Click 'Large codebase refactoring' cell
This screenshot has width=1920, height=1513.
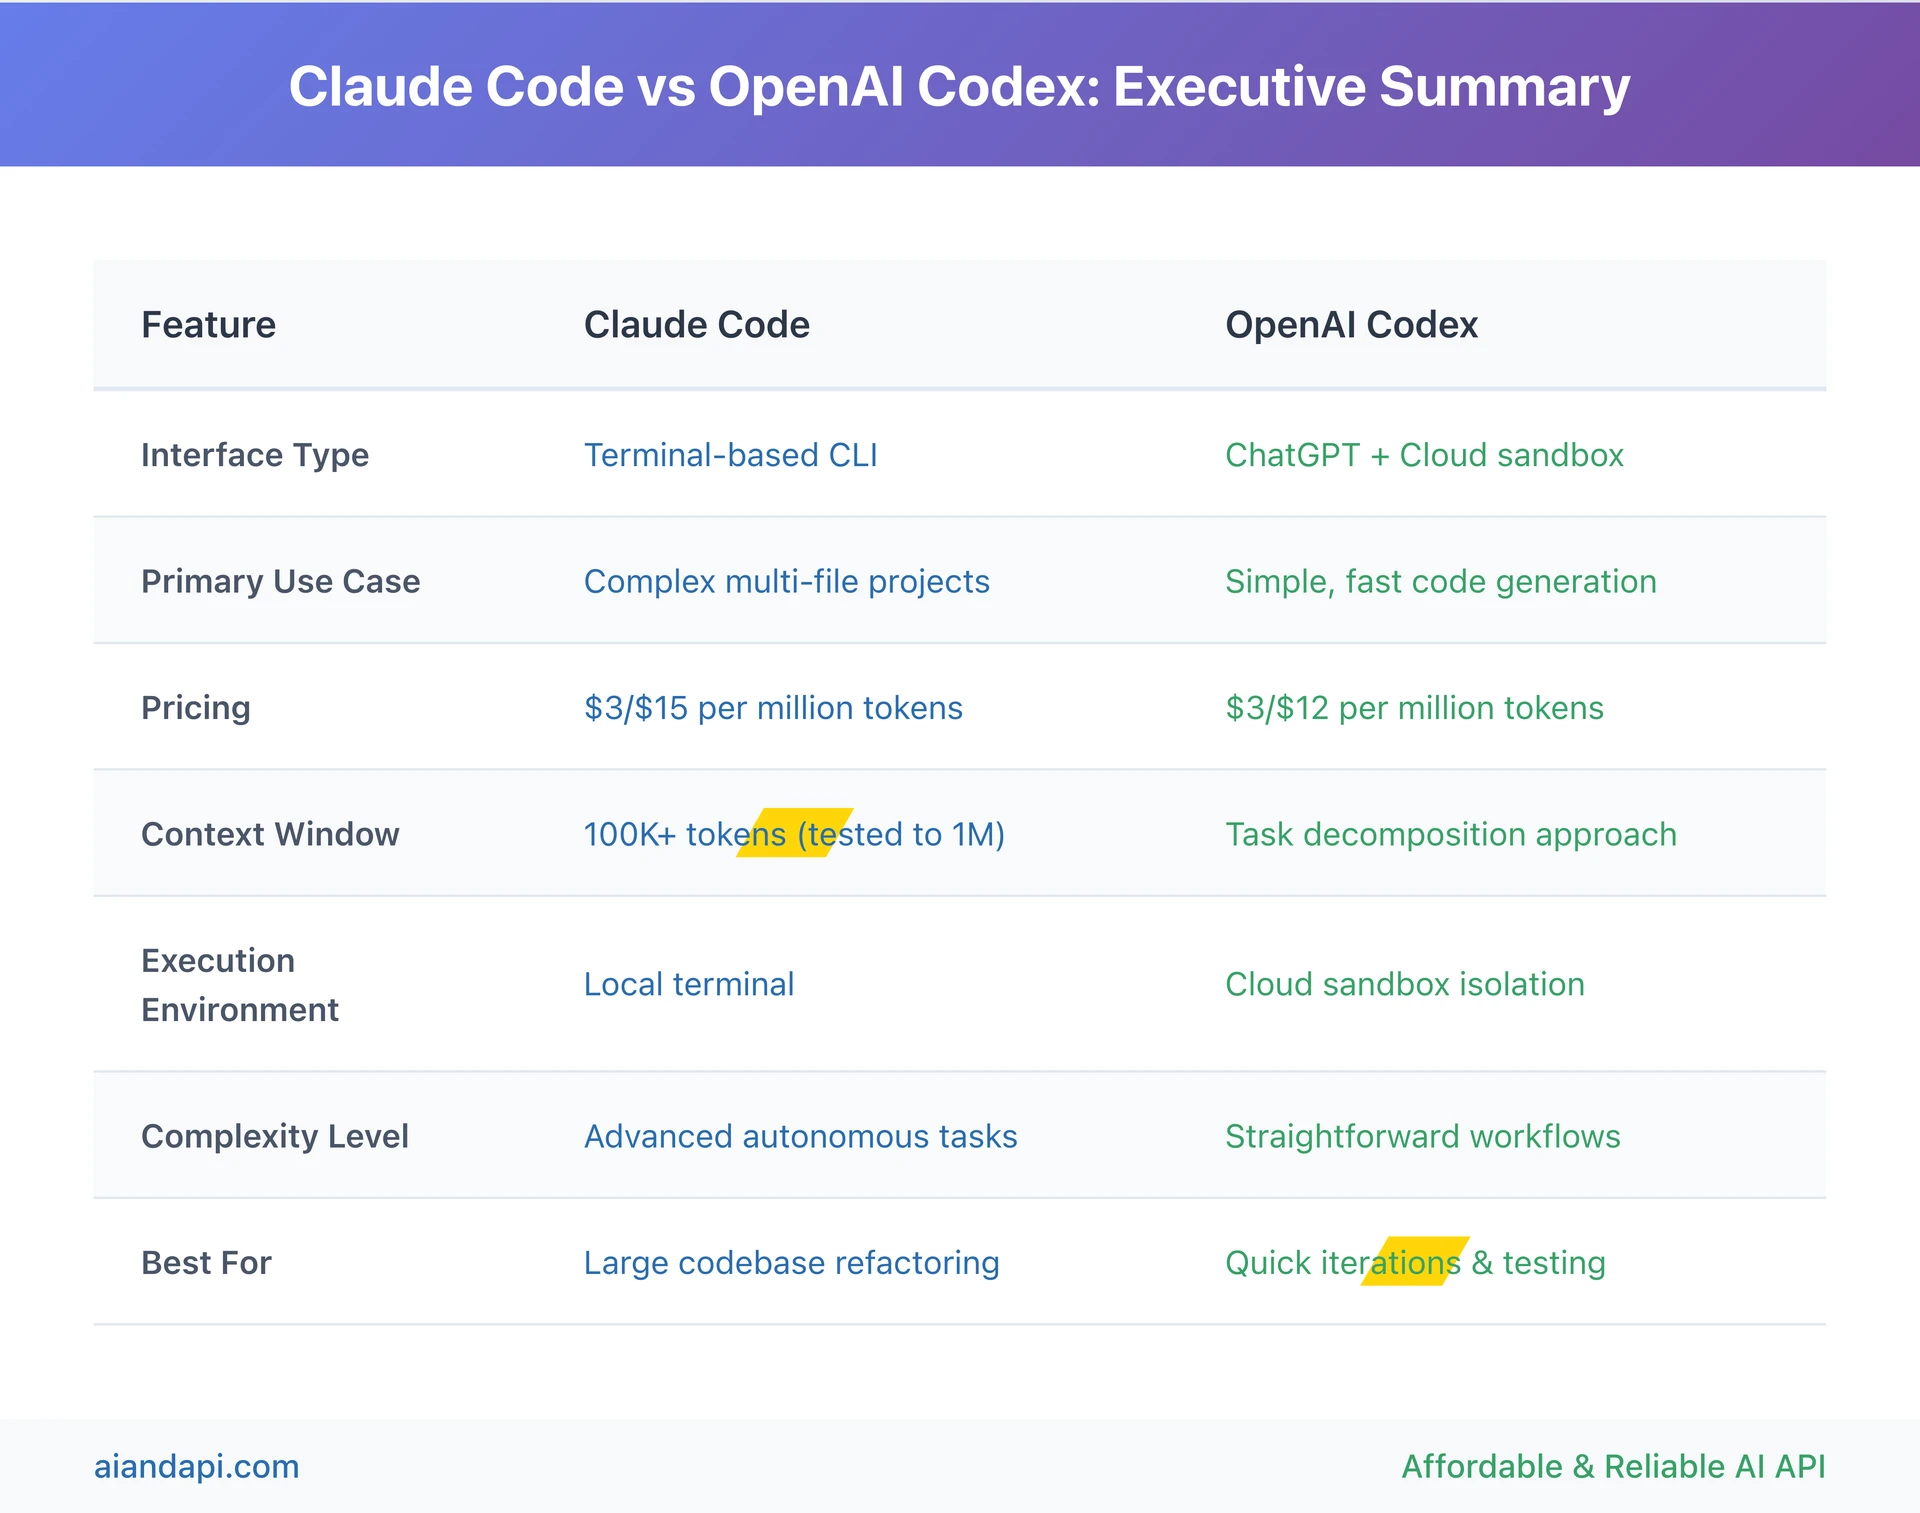[x=792, y=1263]
